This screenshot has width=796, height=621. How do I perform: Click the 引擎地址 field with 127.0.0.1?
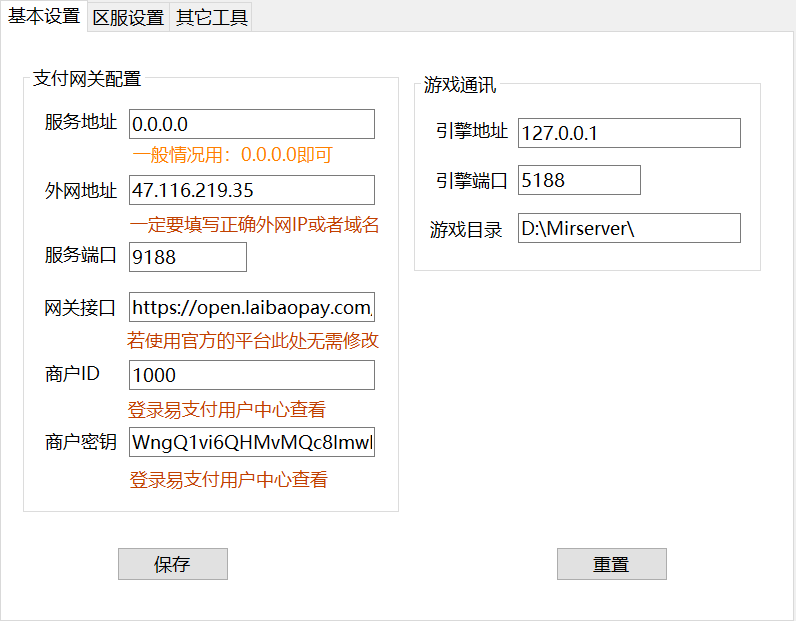tap(629, 133)
